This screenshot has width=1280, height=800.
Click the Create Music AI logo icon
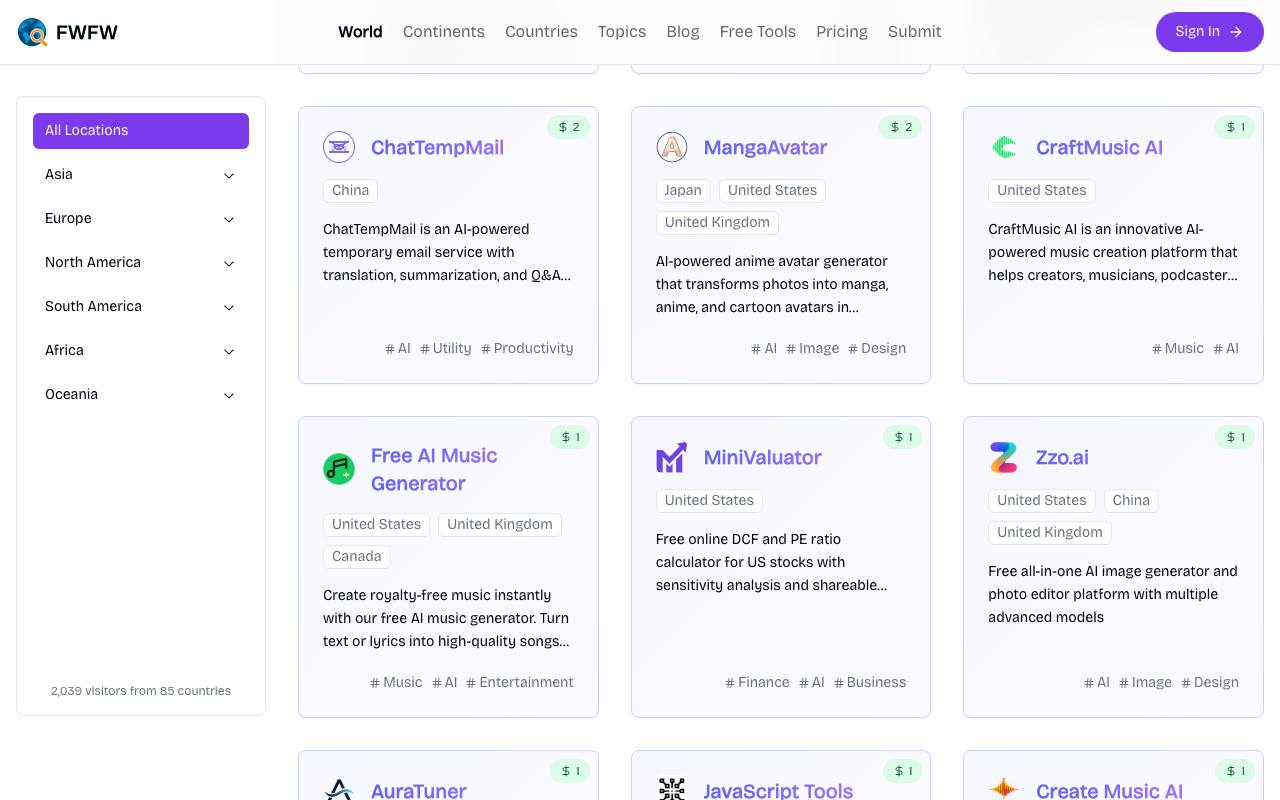(1004, 790)
